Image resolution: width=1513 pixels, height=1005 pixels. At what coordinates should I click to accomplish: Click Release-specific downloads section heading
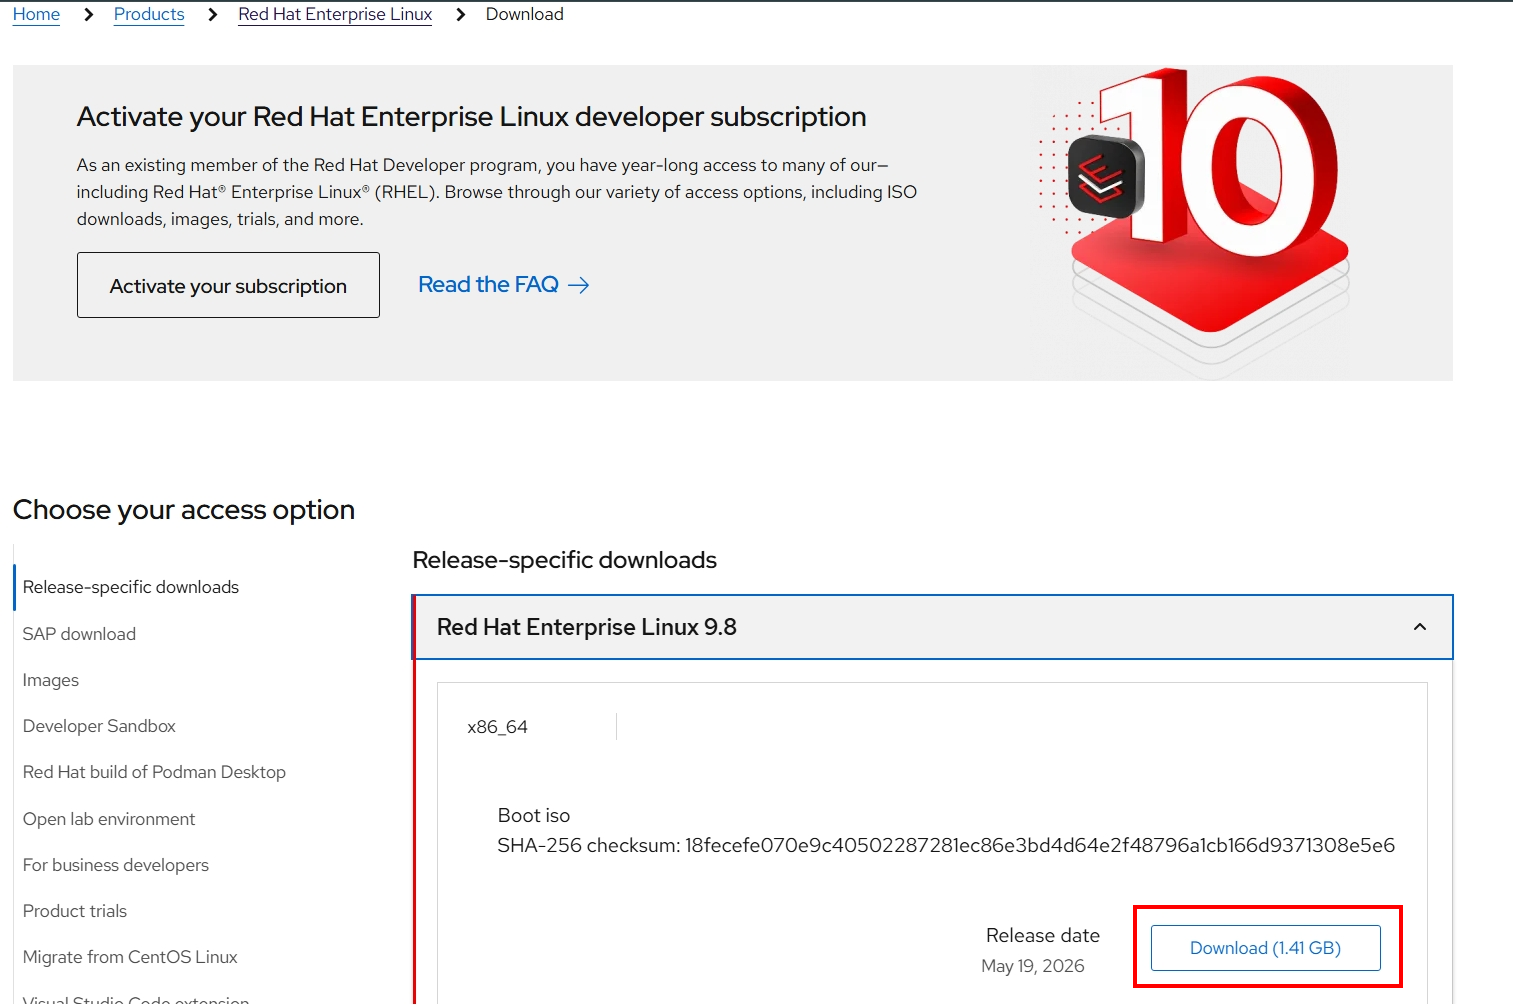[565, 560]
